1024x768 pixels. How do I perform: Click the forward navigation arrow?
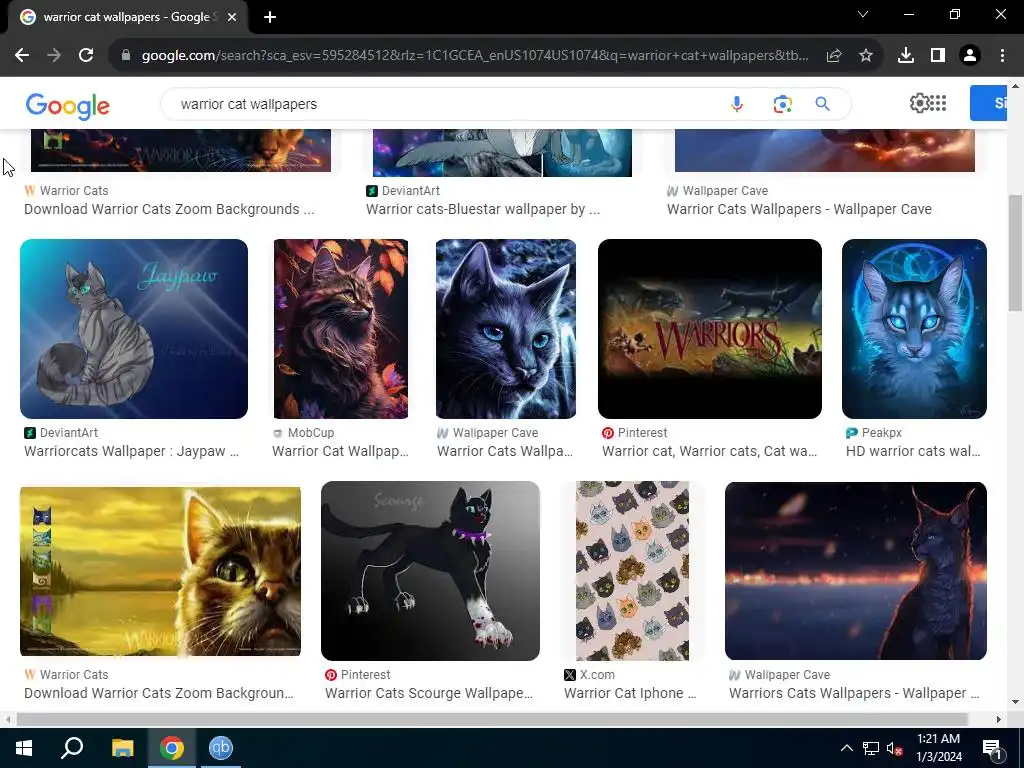click(54, 56)
